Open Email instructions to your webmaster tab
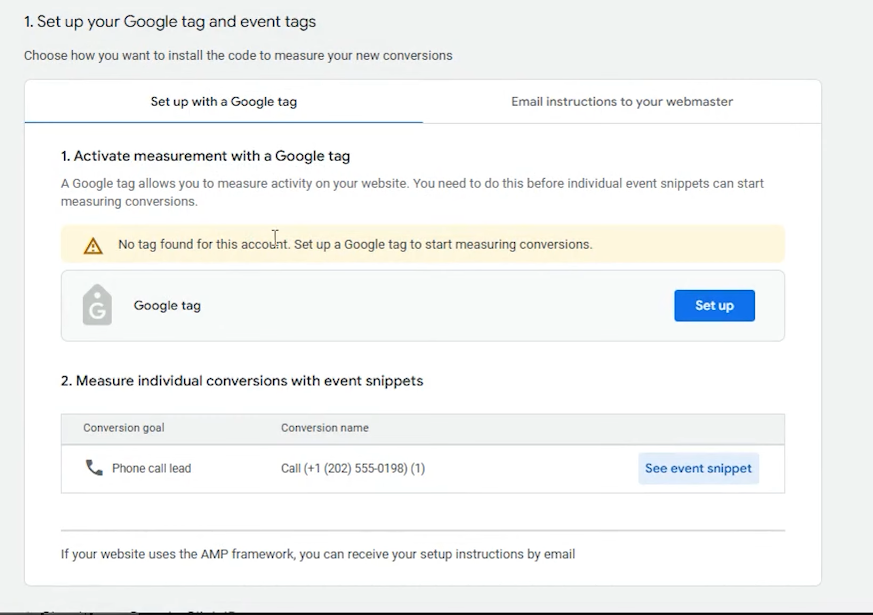 [x=622, y=102]
